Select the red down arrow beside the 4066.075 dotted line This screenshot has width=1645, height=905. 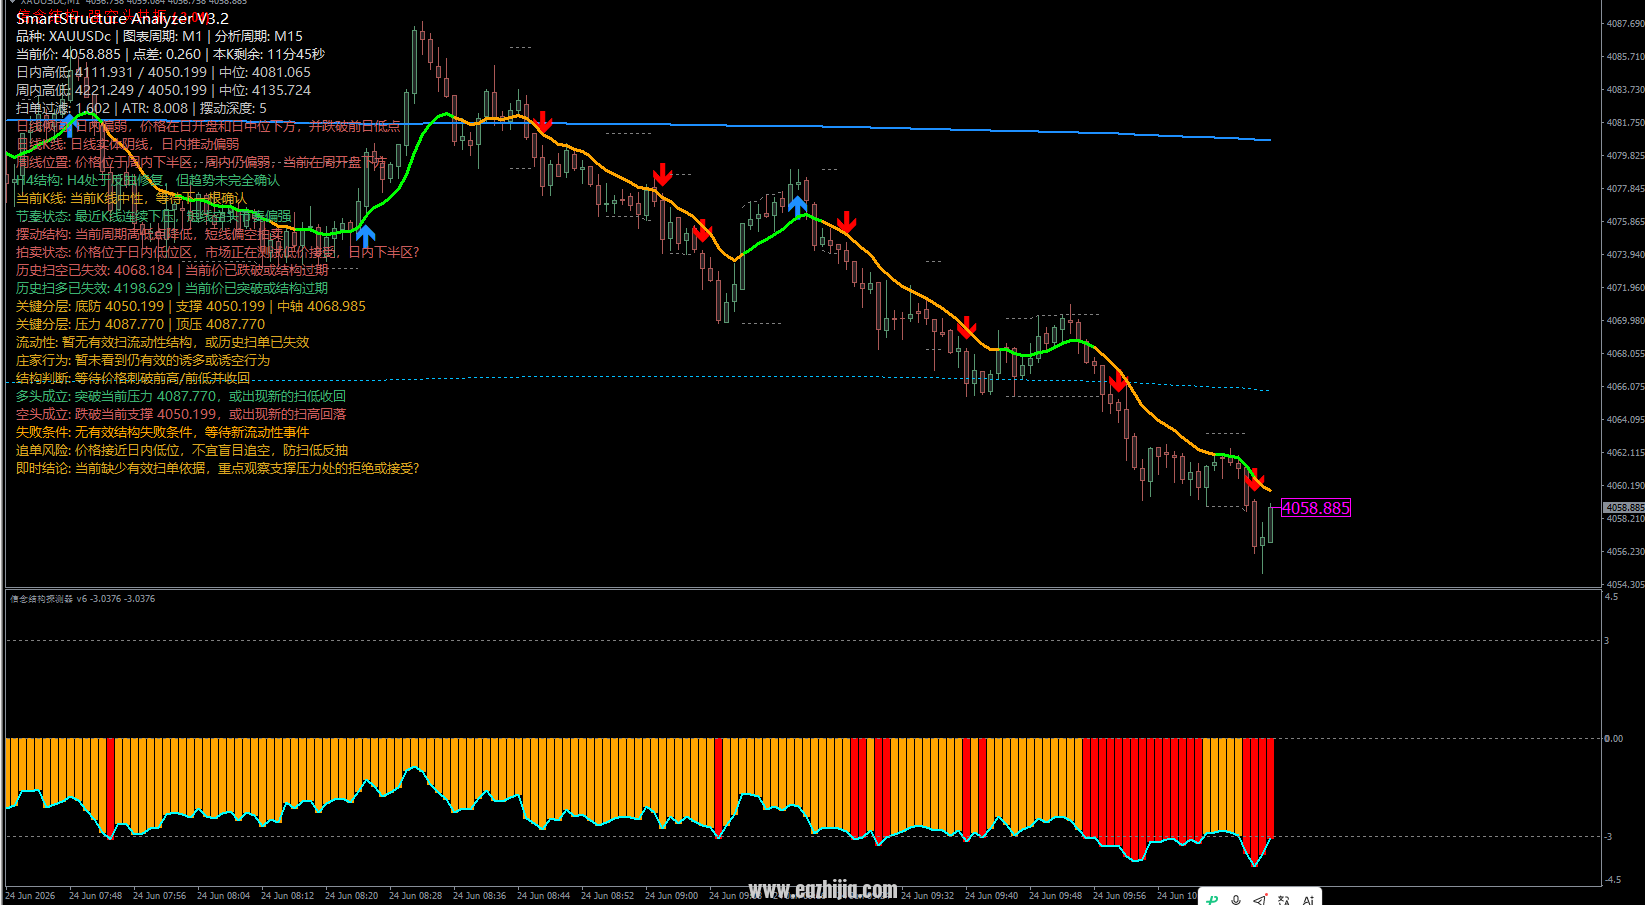click(x=1118, y=381)
